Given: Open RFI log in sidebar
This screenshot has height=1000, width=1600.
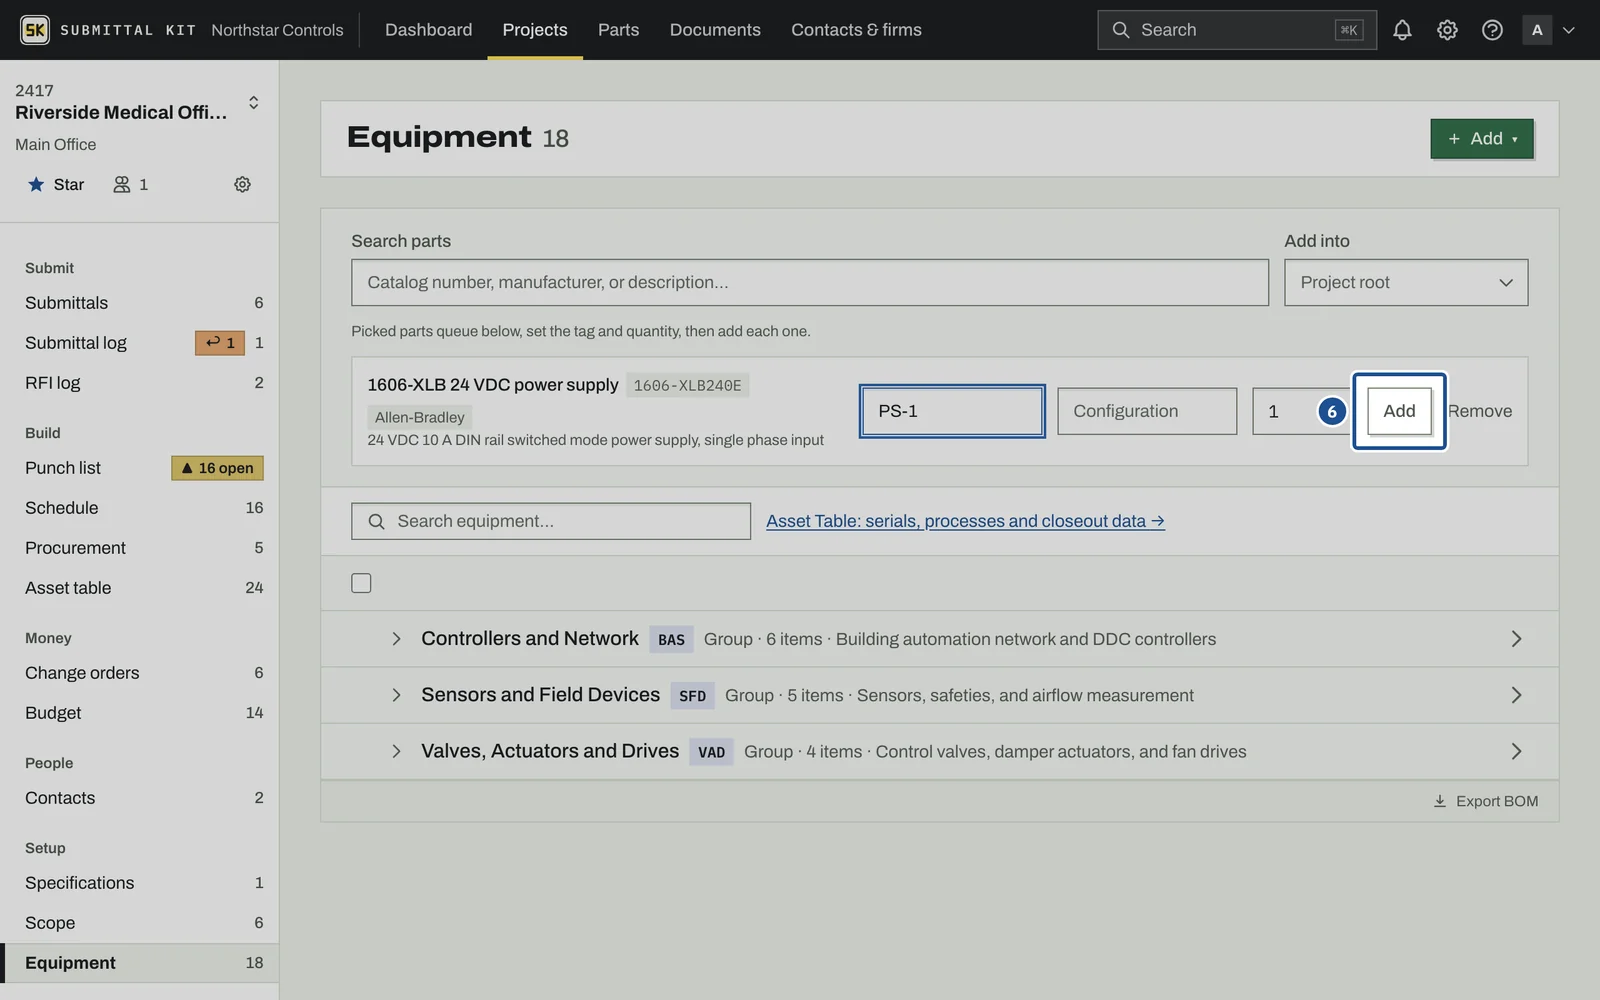Looking at the screenshot, I should [140, 383].
